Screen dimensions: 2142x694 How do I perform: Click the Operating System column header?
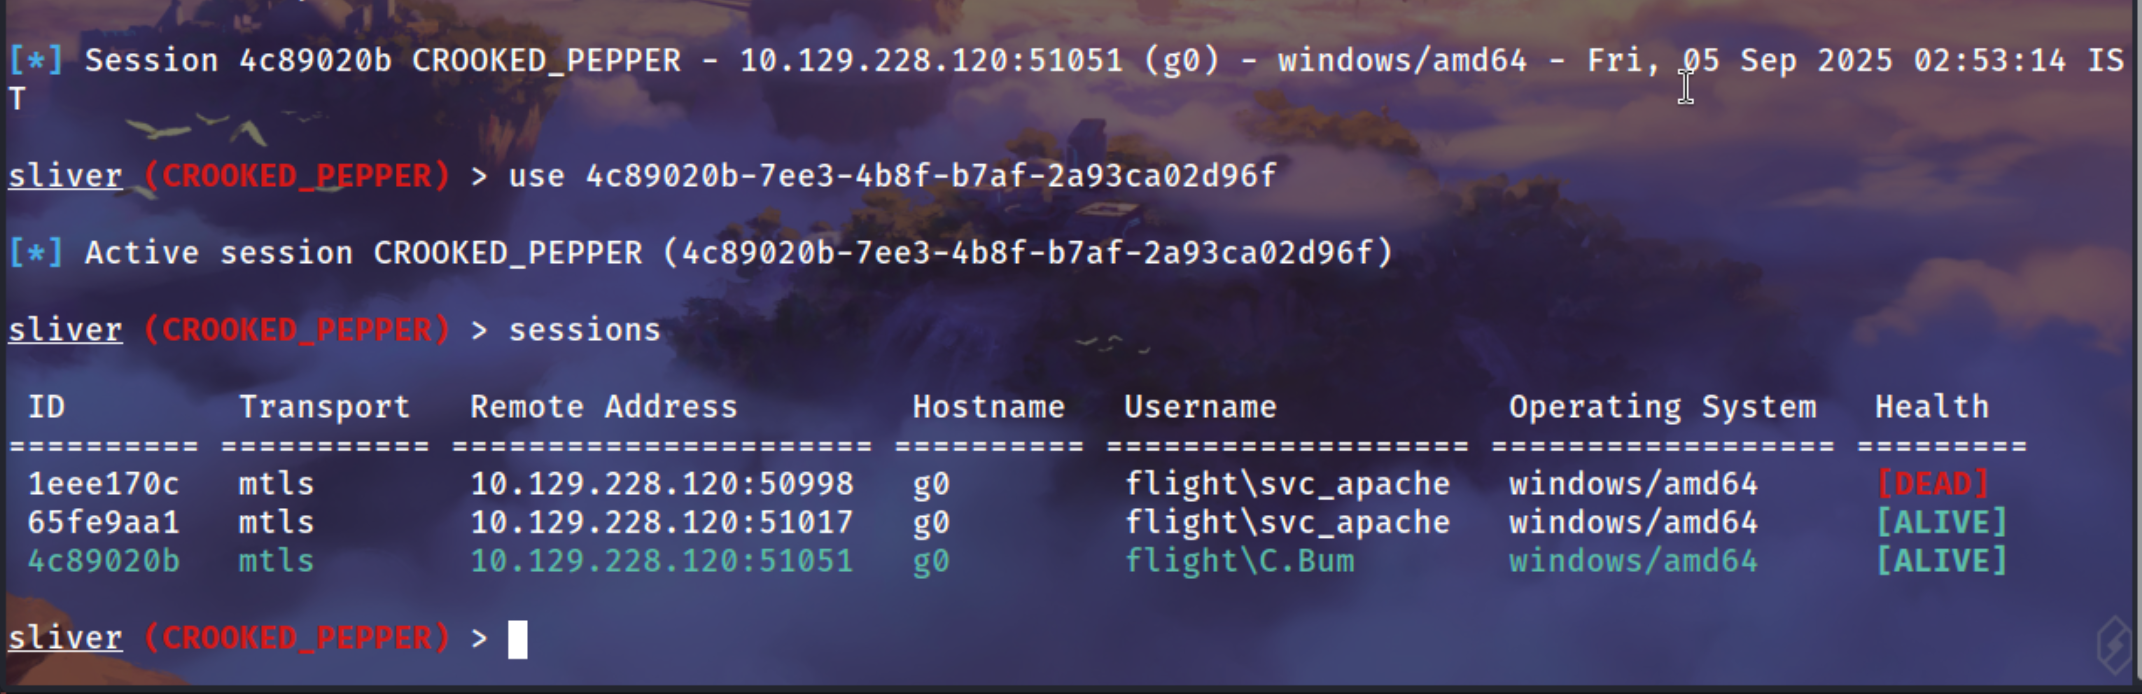click(x=1662, y=407)
